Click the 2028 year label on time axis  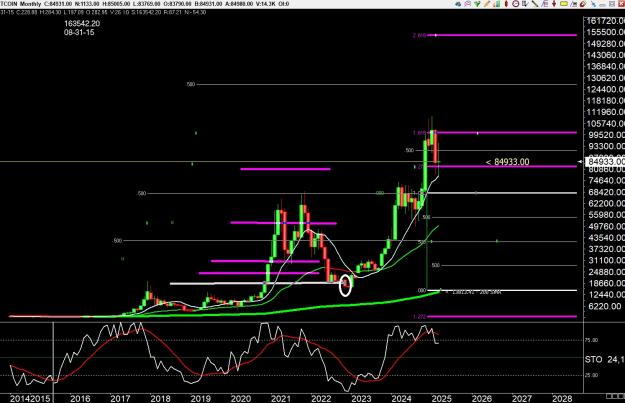tap(562, 398)
